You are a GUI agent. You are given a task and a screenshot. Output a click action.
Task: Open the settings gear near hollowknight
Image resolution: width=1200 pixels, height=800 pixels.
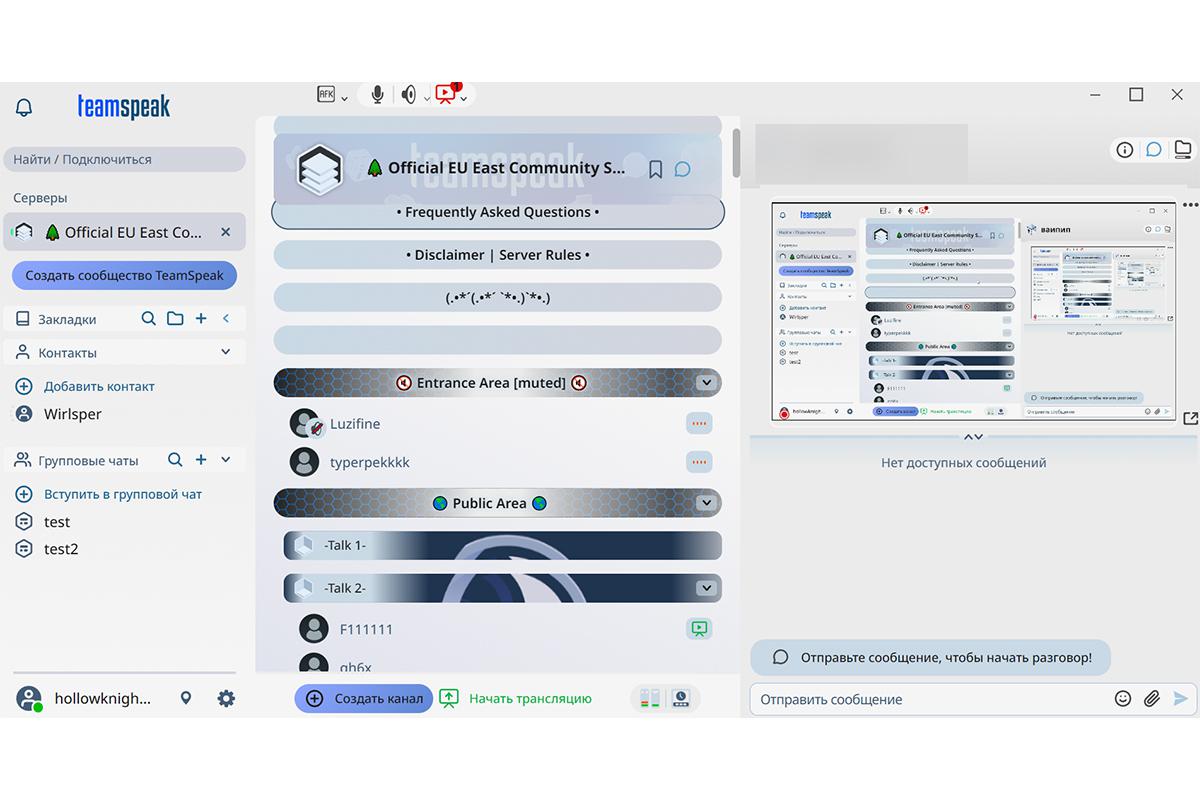click(x=226, y=698)
